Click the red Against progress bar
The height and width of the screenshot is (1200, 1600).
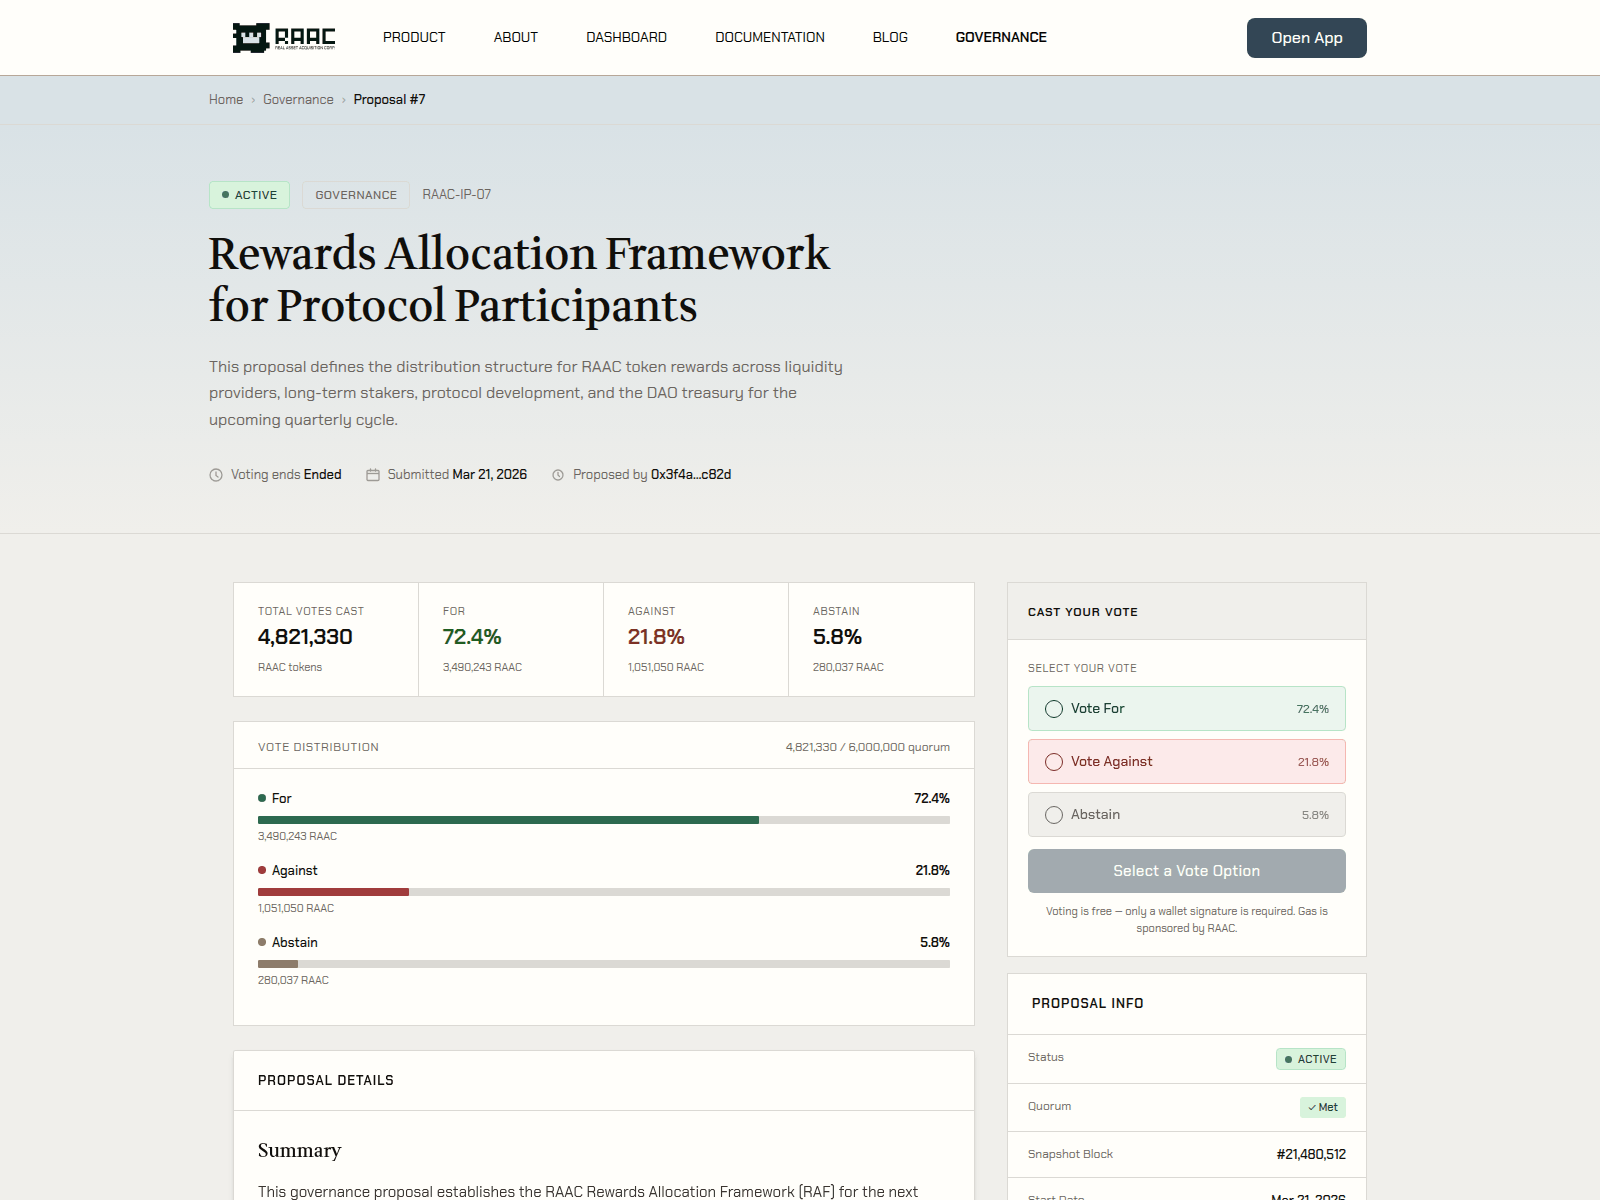pos(333,892)
